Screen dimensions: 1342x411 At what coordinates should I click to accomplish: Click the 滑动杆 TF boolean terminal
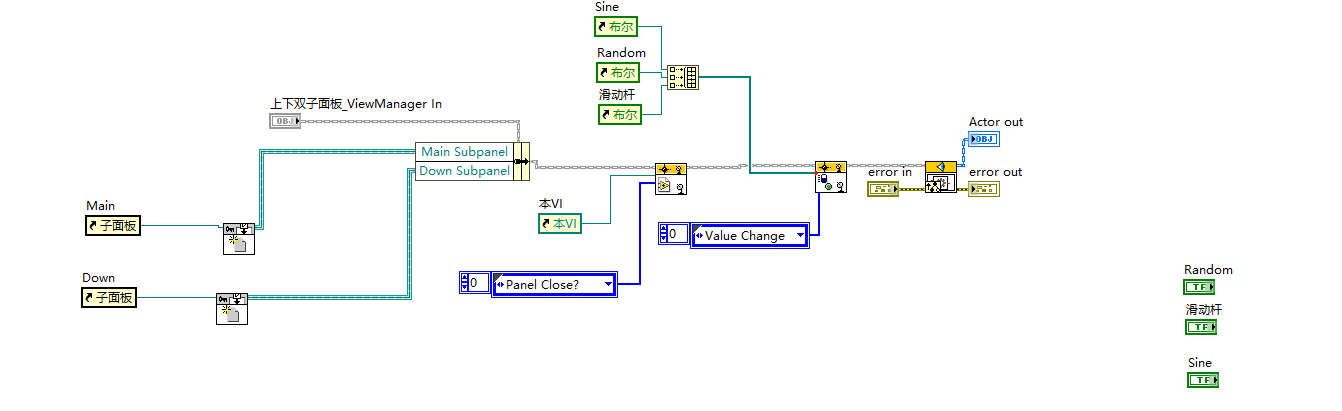pos(1201,326)
